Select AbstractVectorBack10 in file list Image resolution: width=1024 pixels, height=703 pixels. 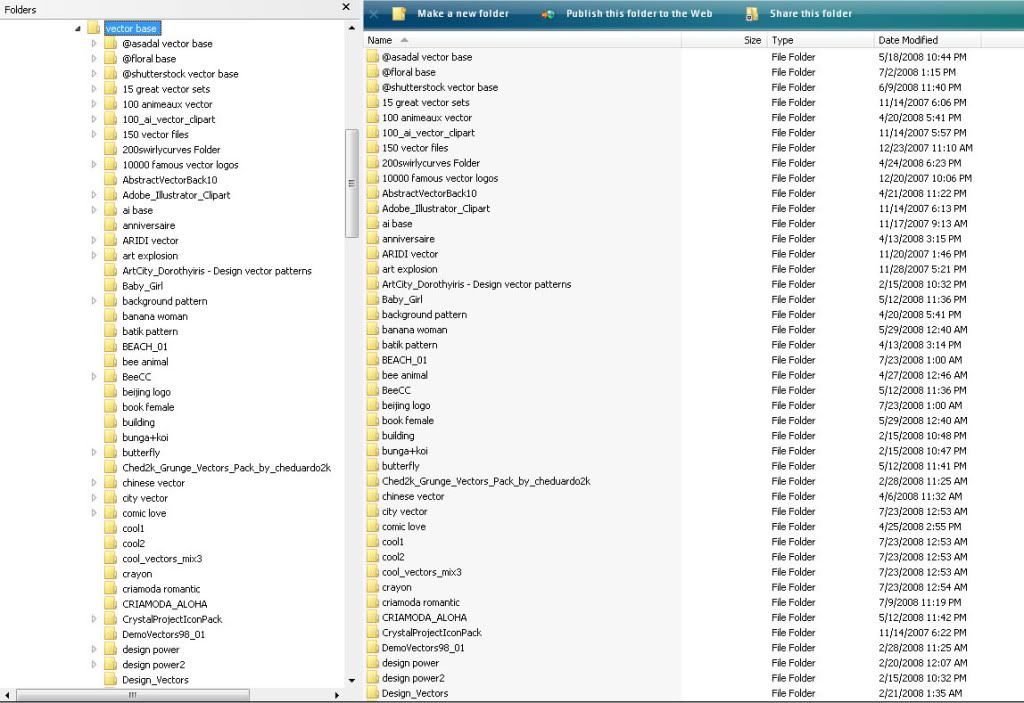tap(429, 193)
